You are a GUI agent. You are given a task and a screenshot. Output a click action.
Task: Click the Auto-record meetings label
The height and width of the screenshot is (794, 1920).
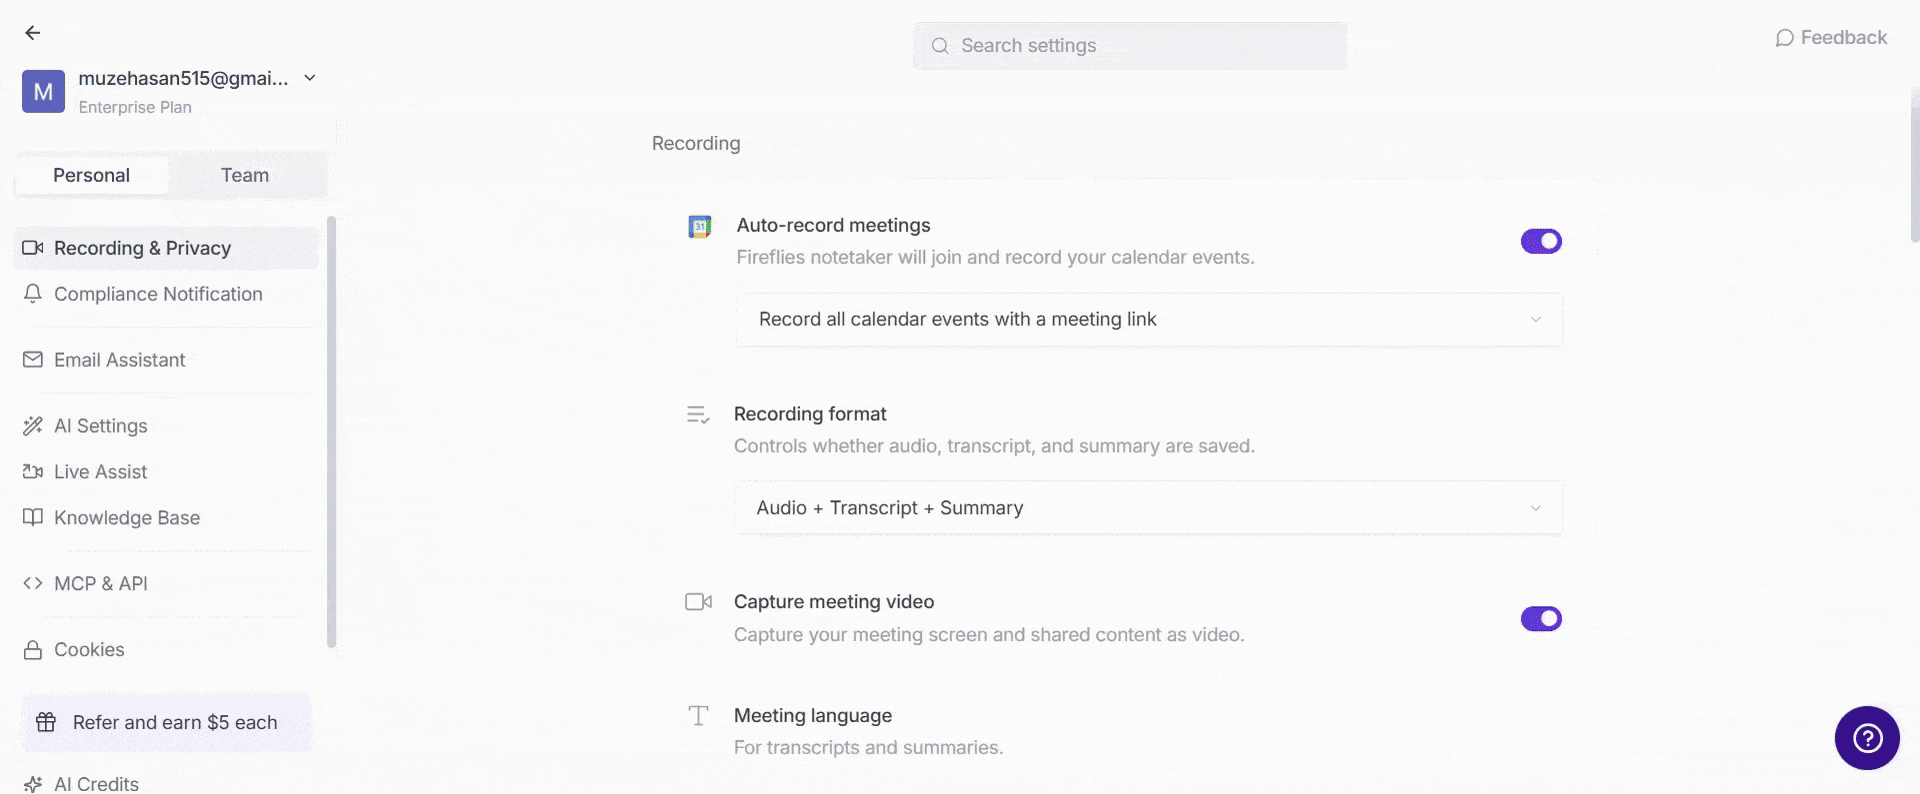pos(833,225)
